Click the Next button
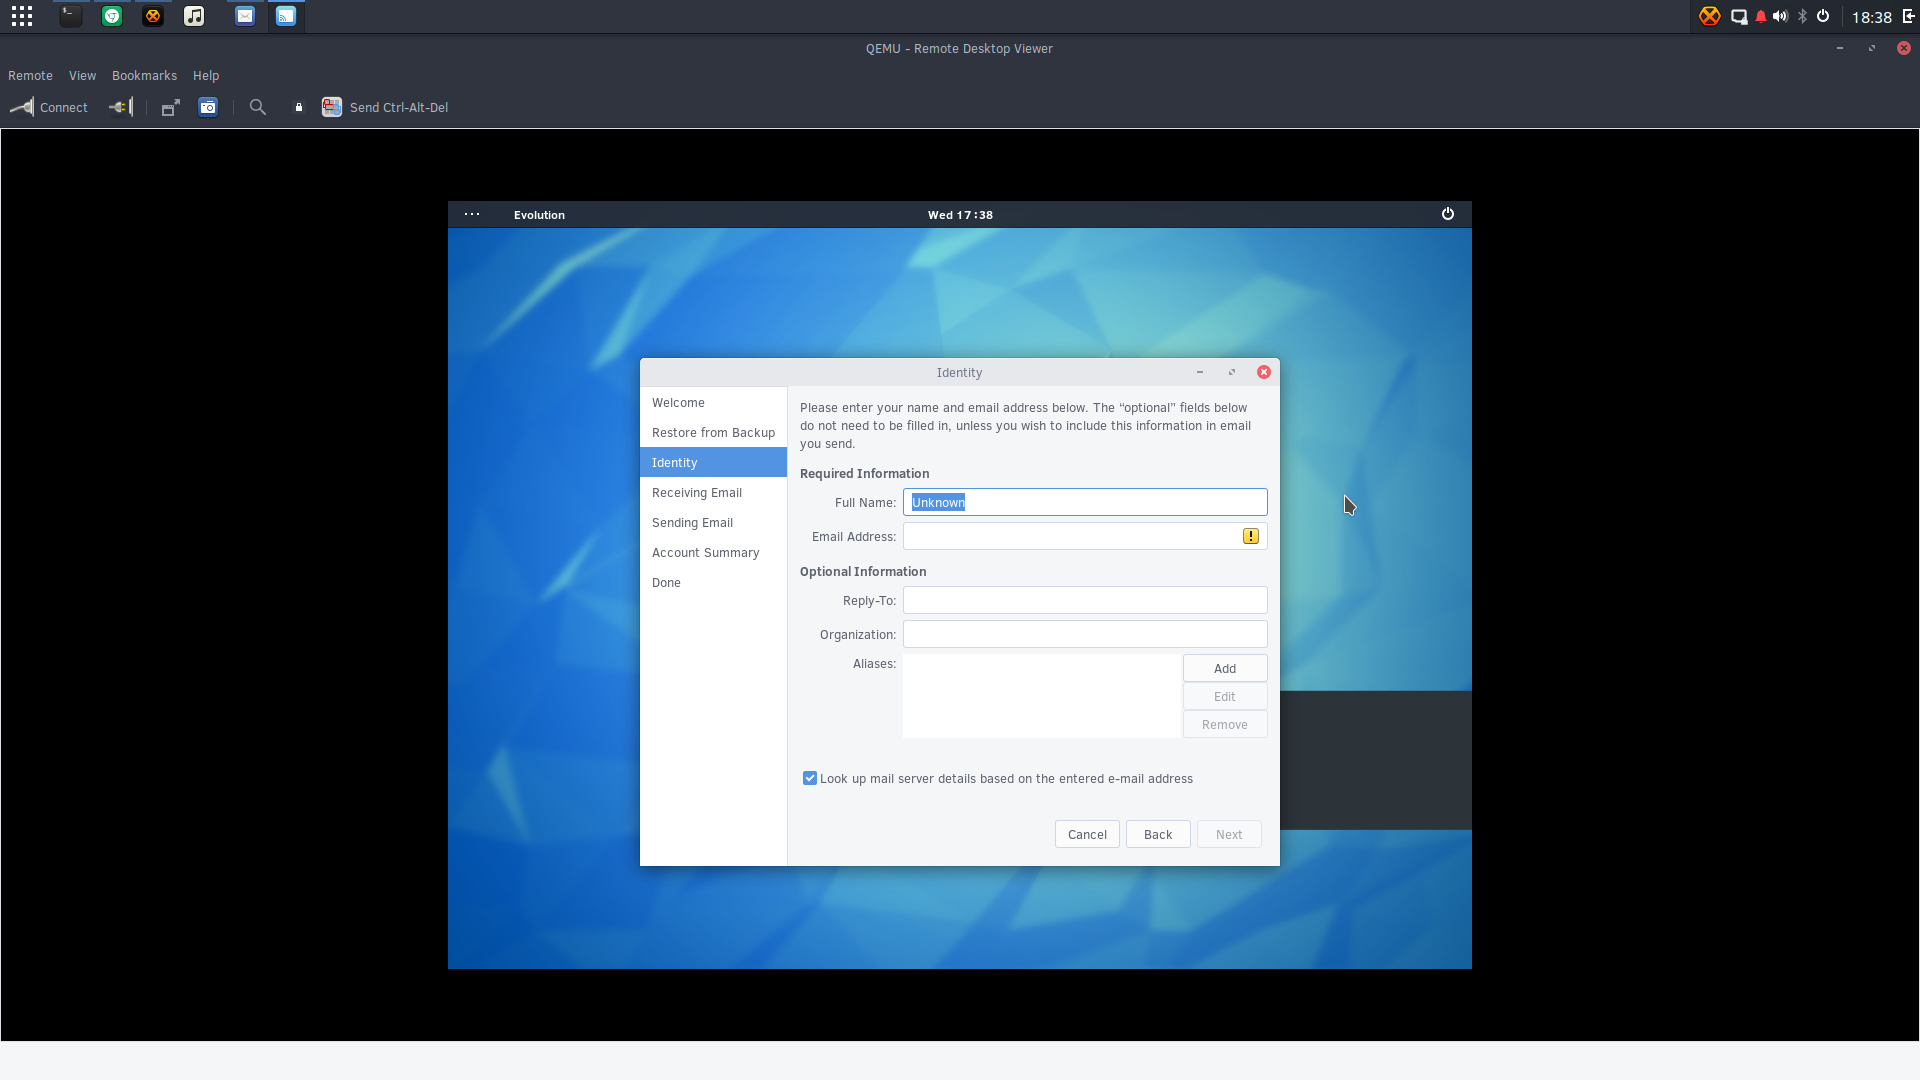This screenshot has width=1920, height=1080. [x=1229, y=834]
